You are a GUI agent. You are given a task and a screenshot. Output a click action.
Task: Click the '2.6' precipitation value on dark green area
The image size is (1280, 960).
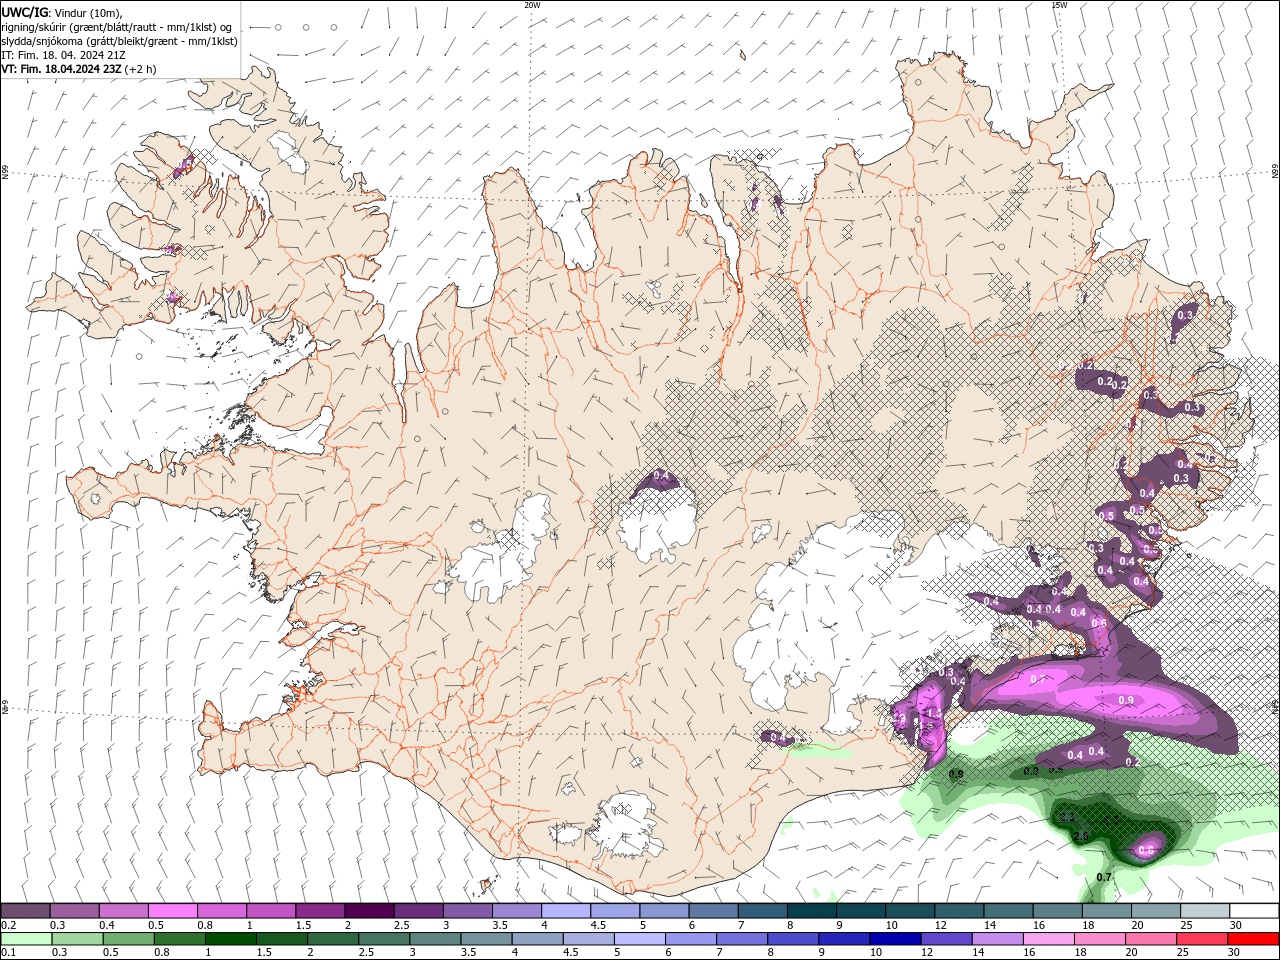click(1081, 836)
